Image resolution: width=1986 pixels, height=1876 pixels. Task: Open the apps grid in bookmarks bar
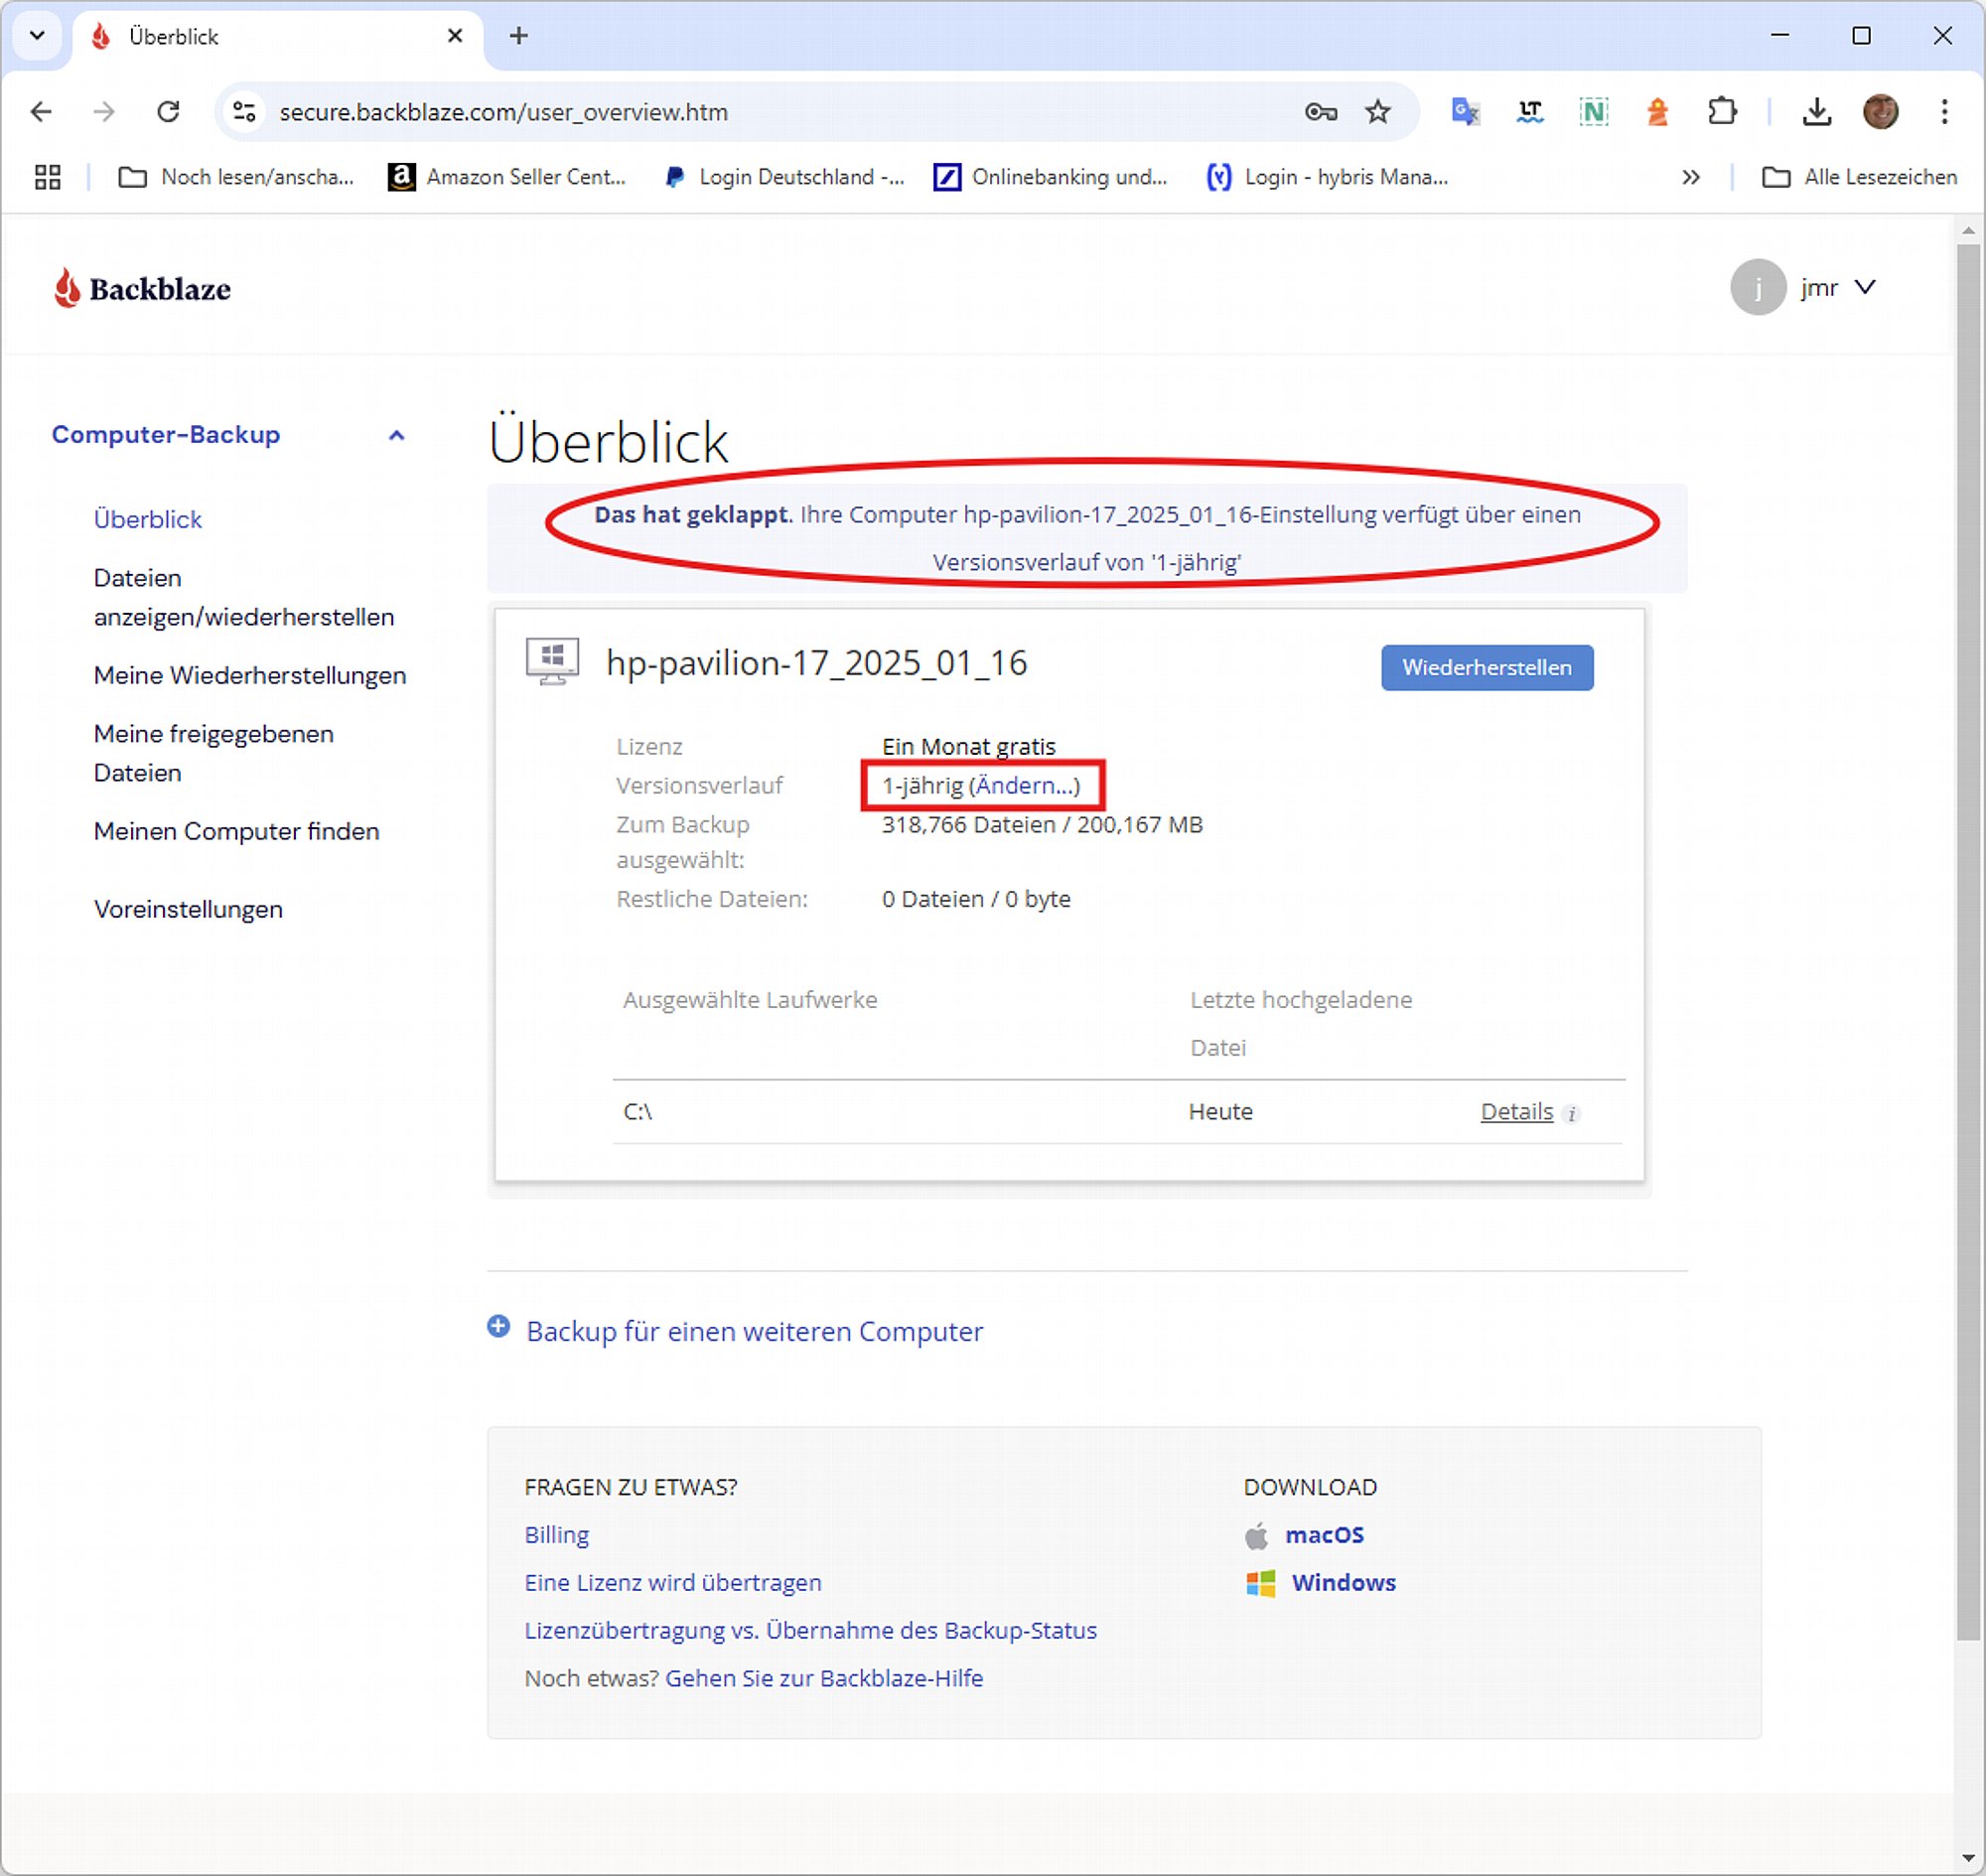coord(48,177)
